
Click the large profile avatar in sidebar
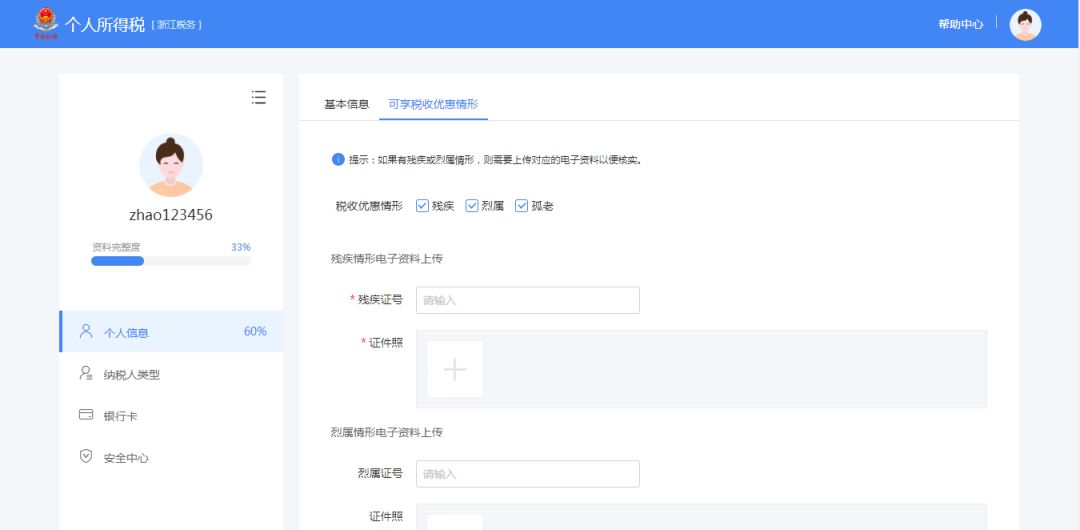click(171, 165)
